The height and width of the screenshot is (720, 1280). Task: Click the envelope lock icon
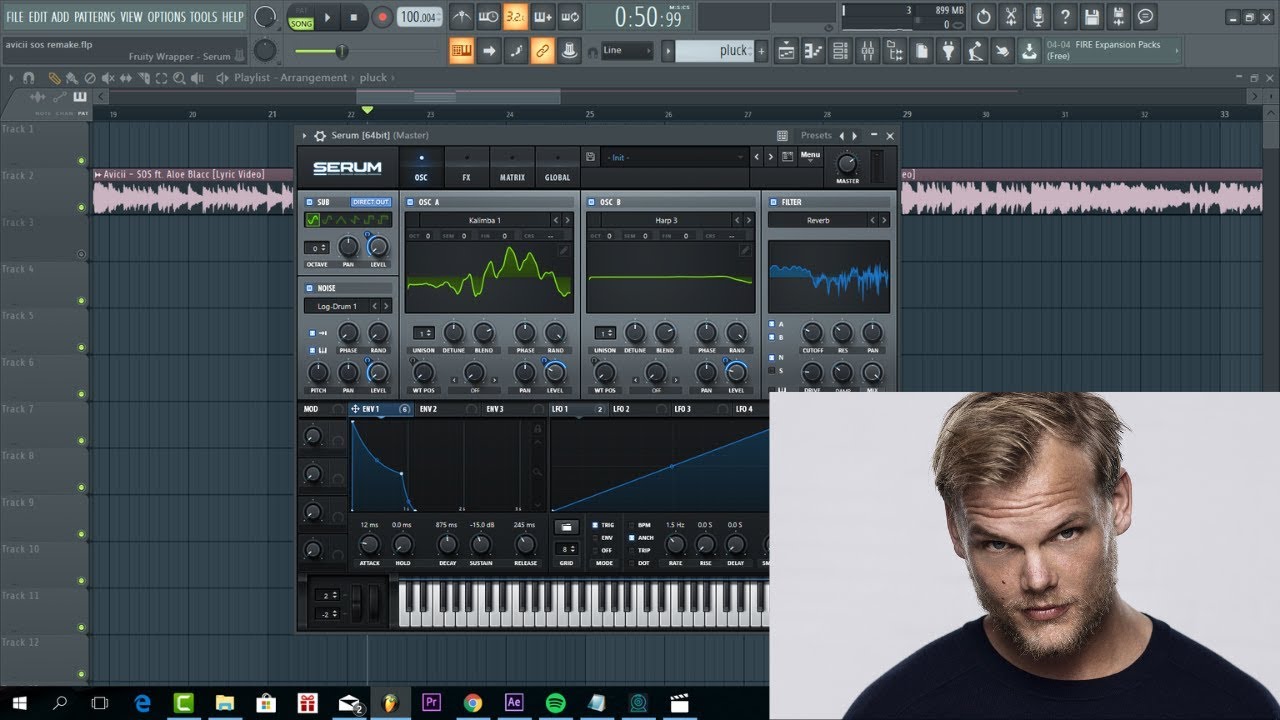pyautogui.click(x=537, y=429)
